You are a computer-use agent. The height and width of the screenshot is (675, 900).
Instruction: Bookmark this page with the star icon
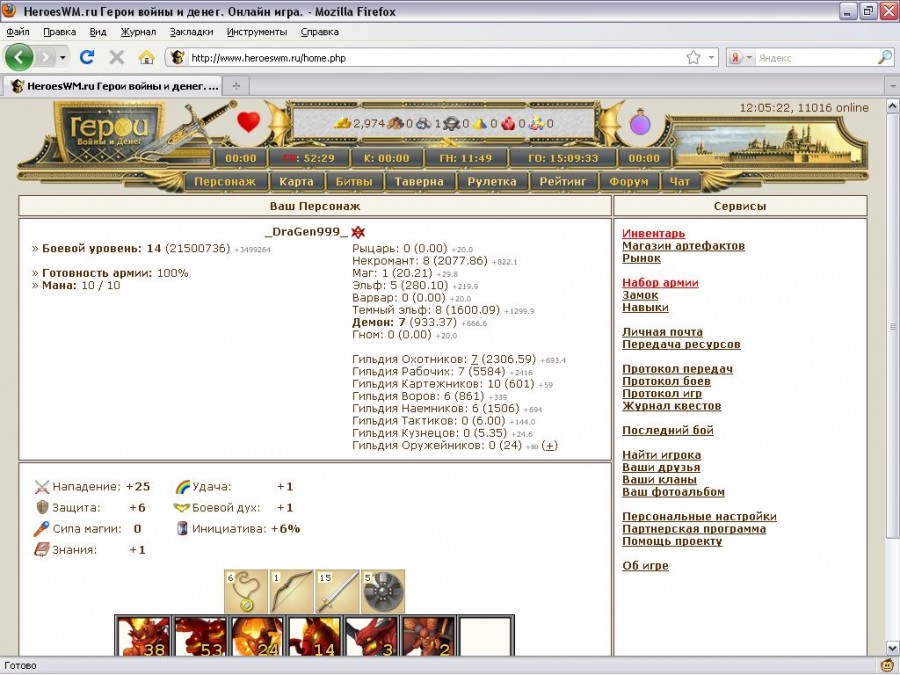click(x=693, y=57)
